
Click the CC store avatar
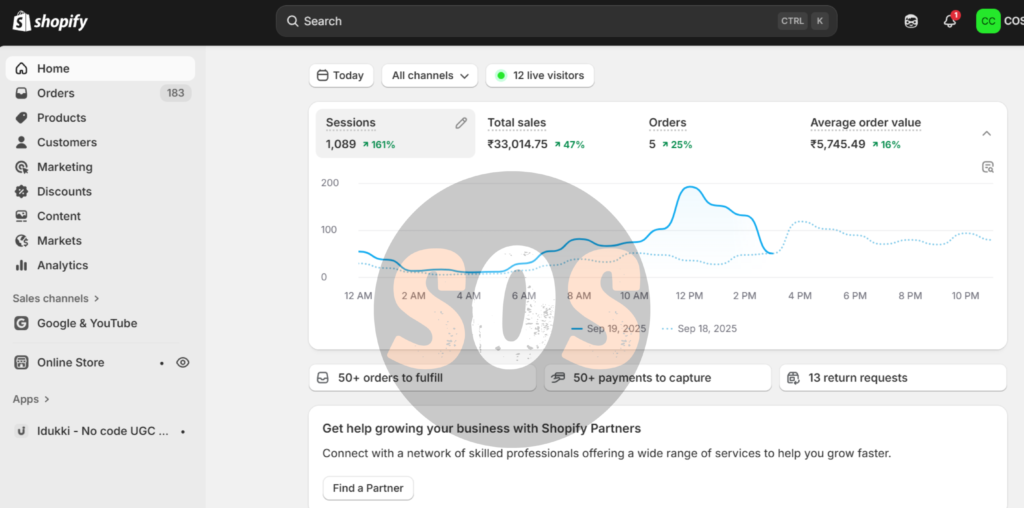[988, 22]
